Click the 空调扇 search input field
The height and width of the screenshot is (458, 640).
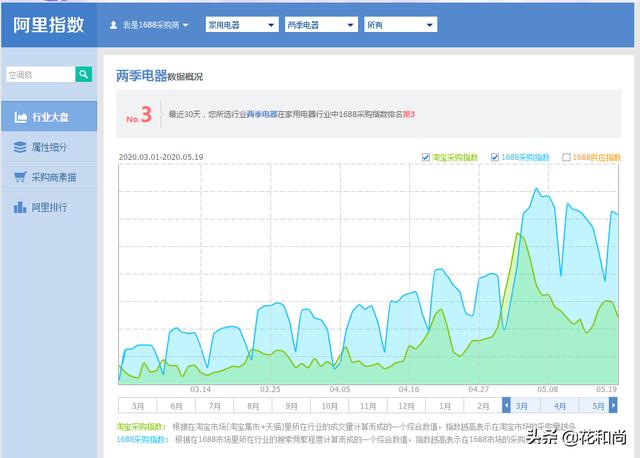tap(41, 74)
